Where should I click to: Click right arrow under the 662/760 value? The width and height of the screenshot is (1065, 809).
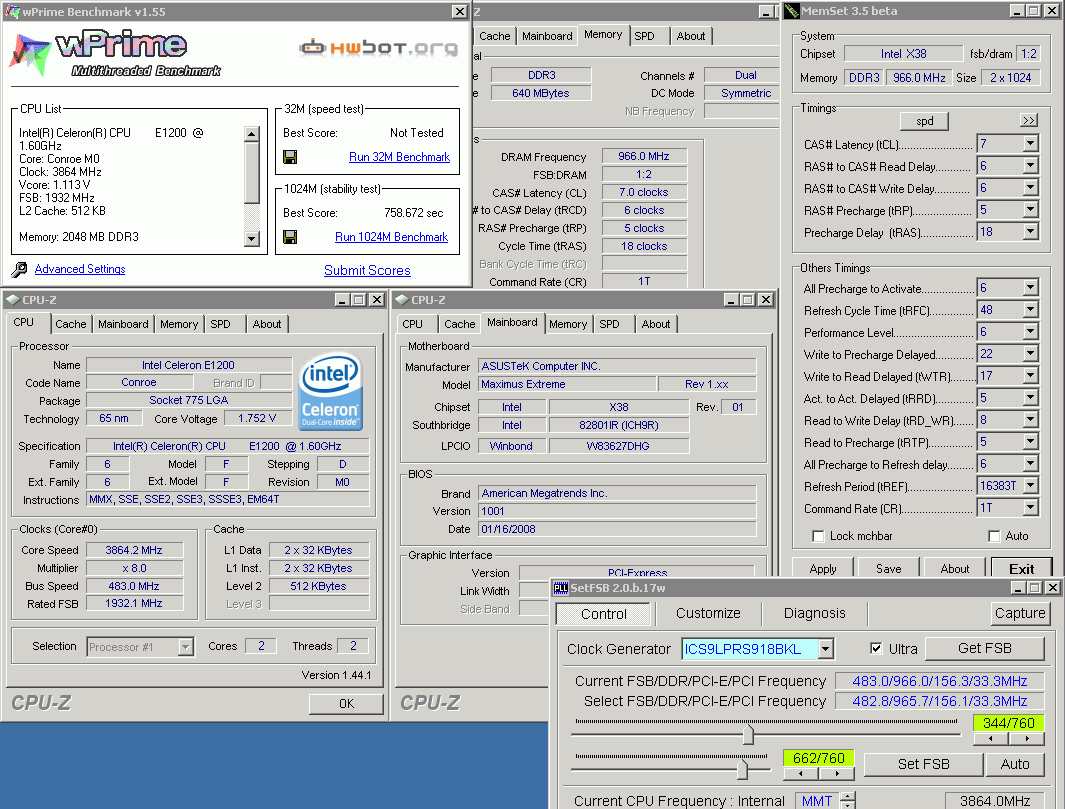[x=837, y=774]
